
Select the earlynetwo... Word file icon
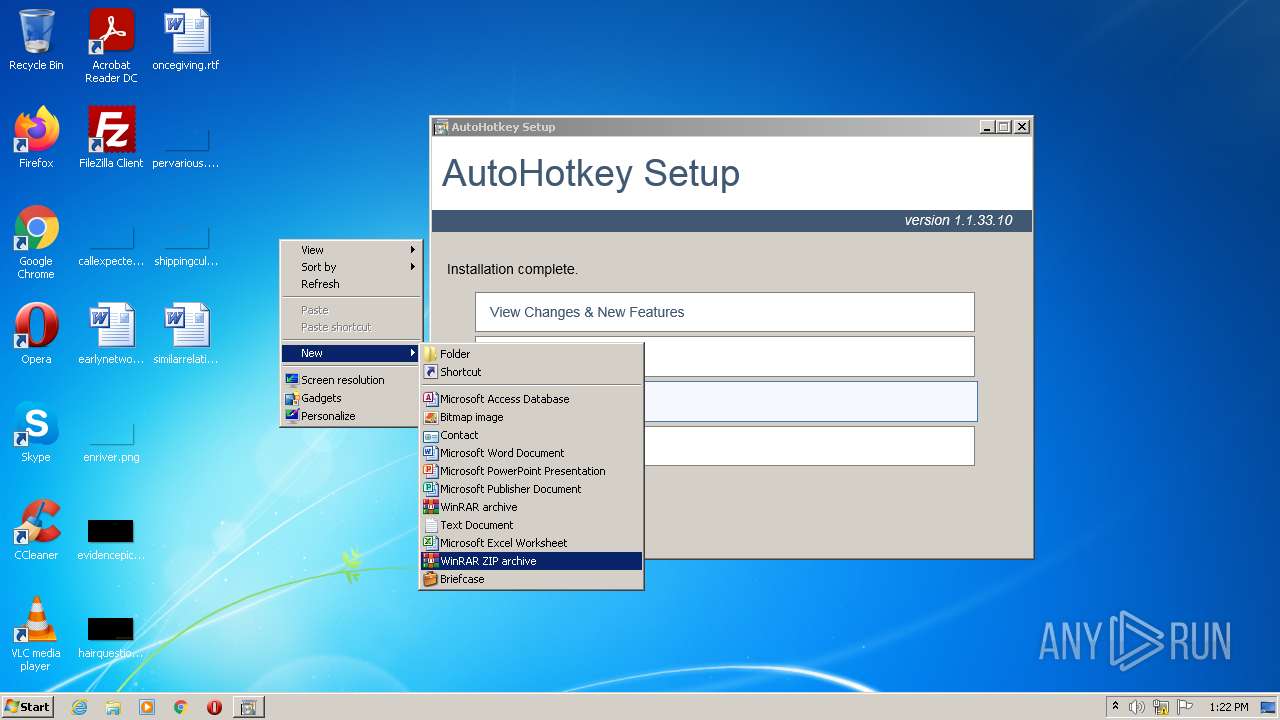click(111, 334)
